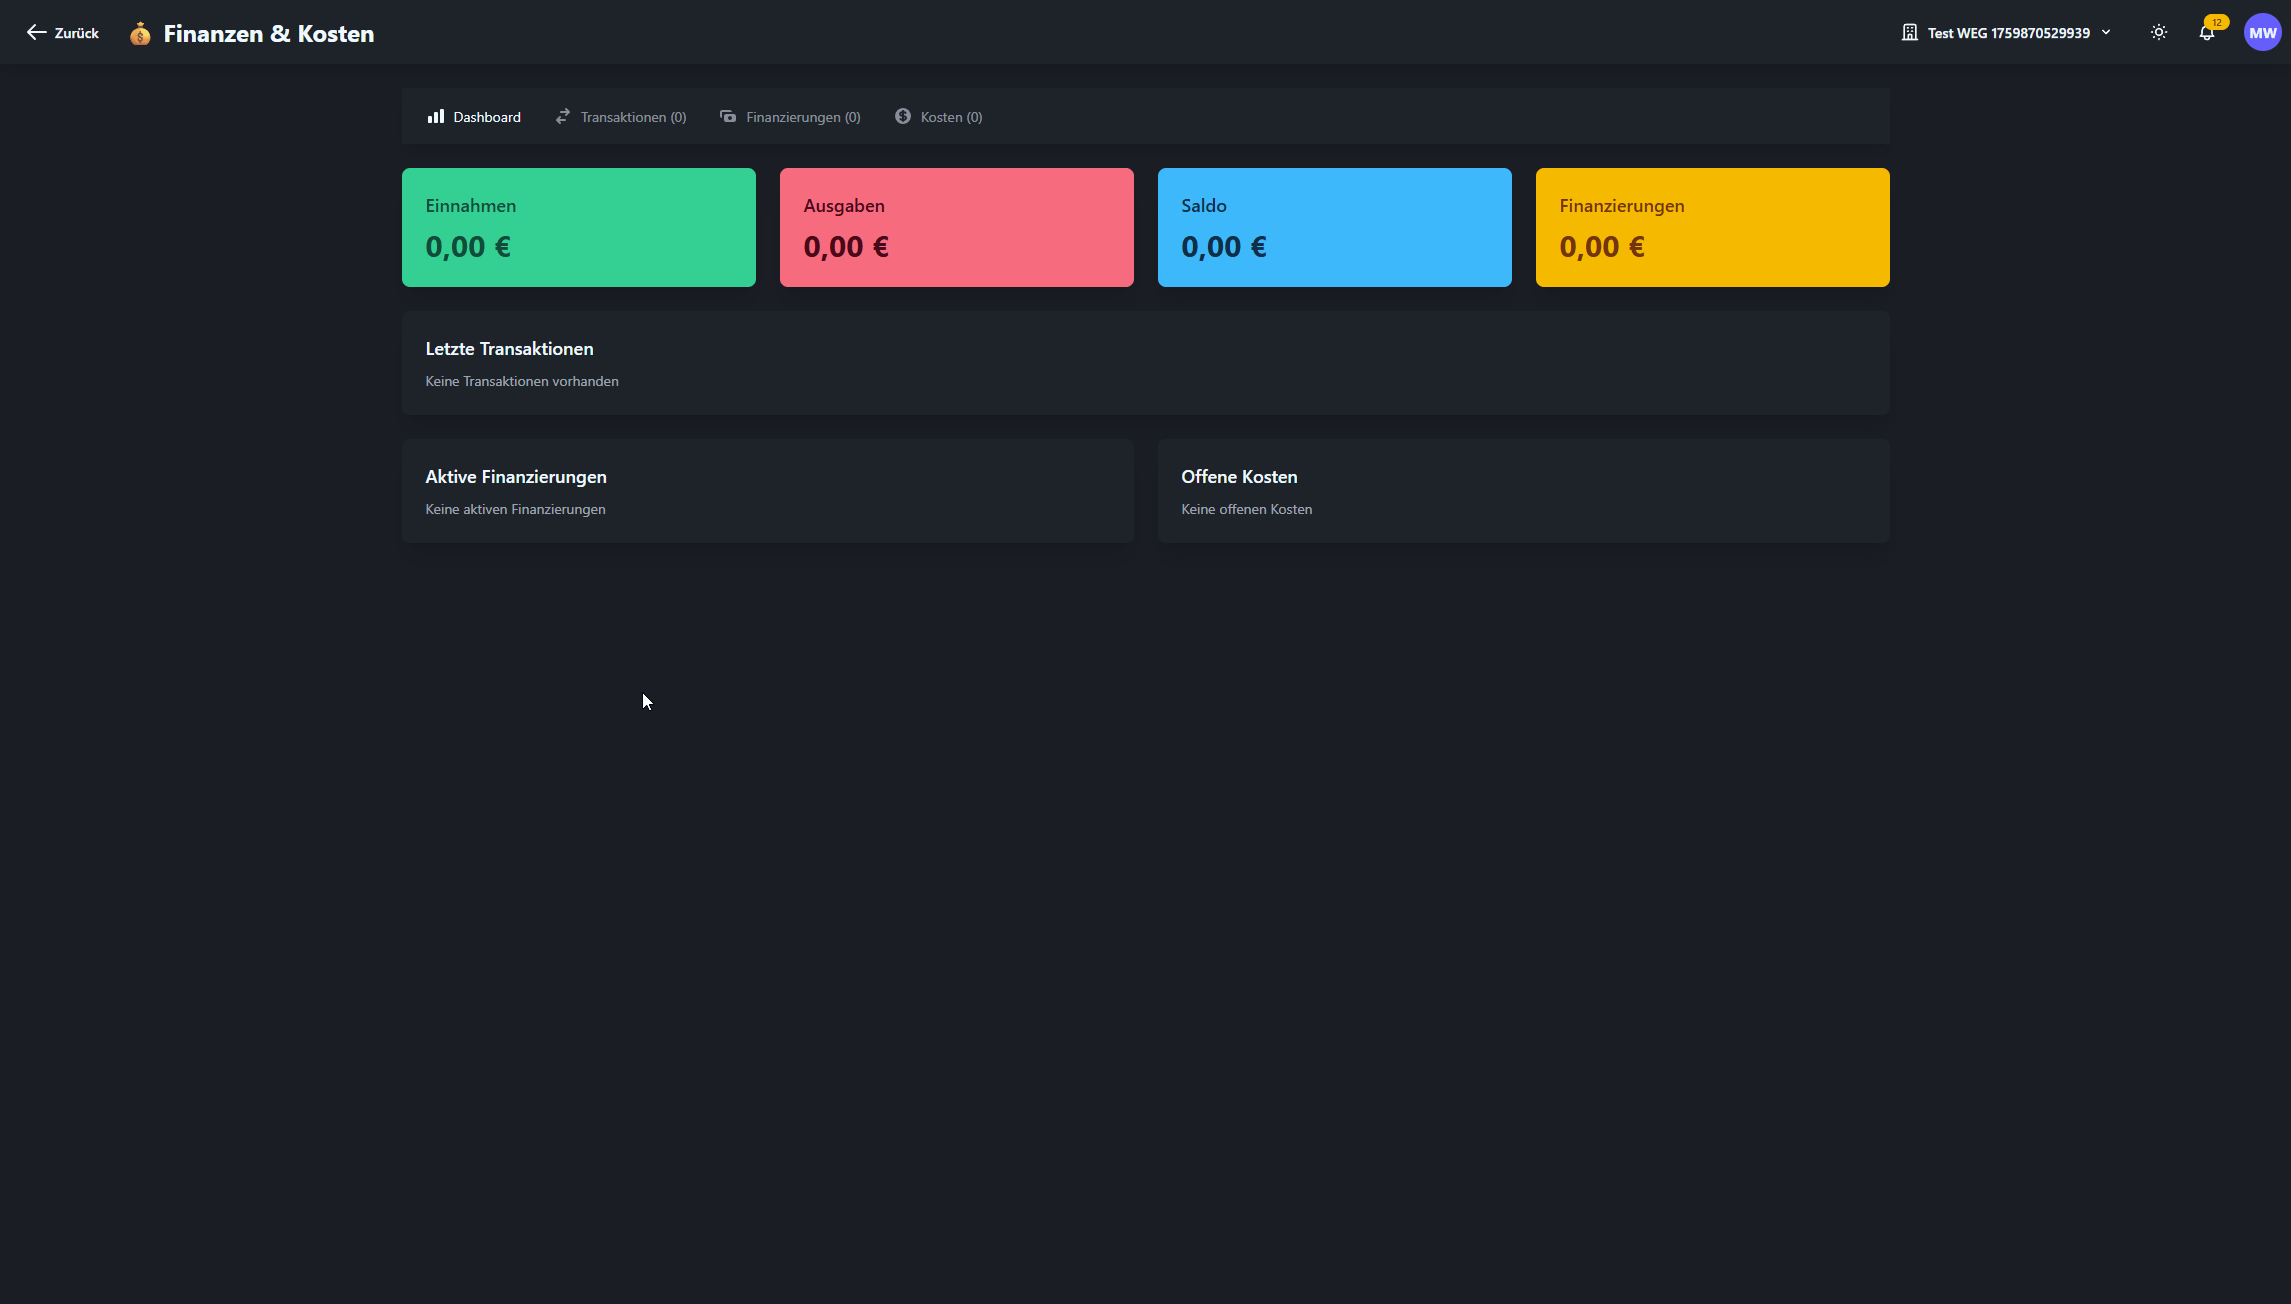Image resolution: width=2291 pixels, height=1304 pixels.
Task: Click the Dashboard bar chart icon
Action: pyautogui.click(x=436, y=117)
